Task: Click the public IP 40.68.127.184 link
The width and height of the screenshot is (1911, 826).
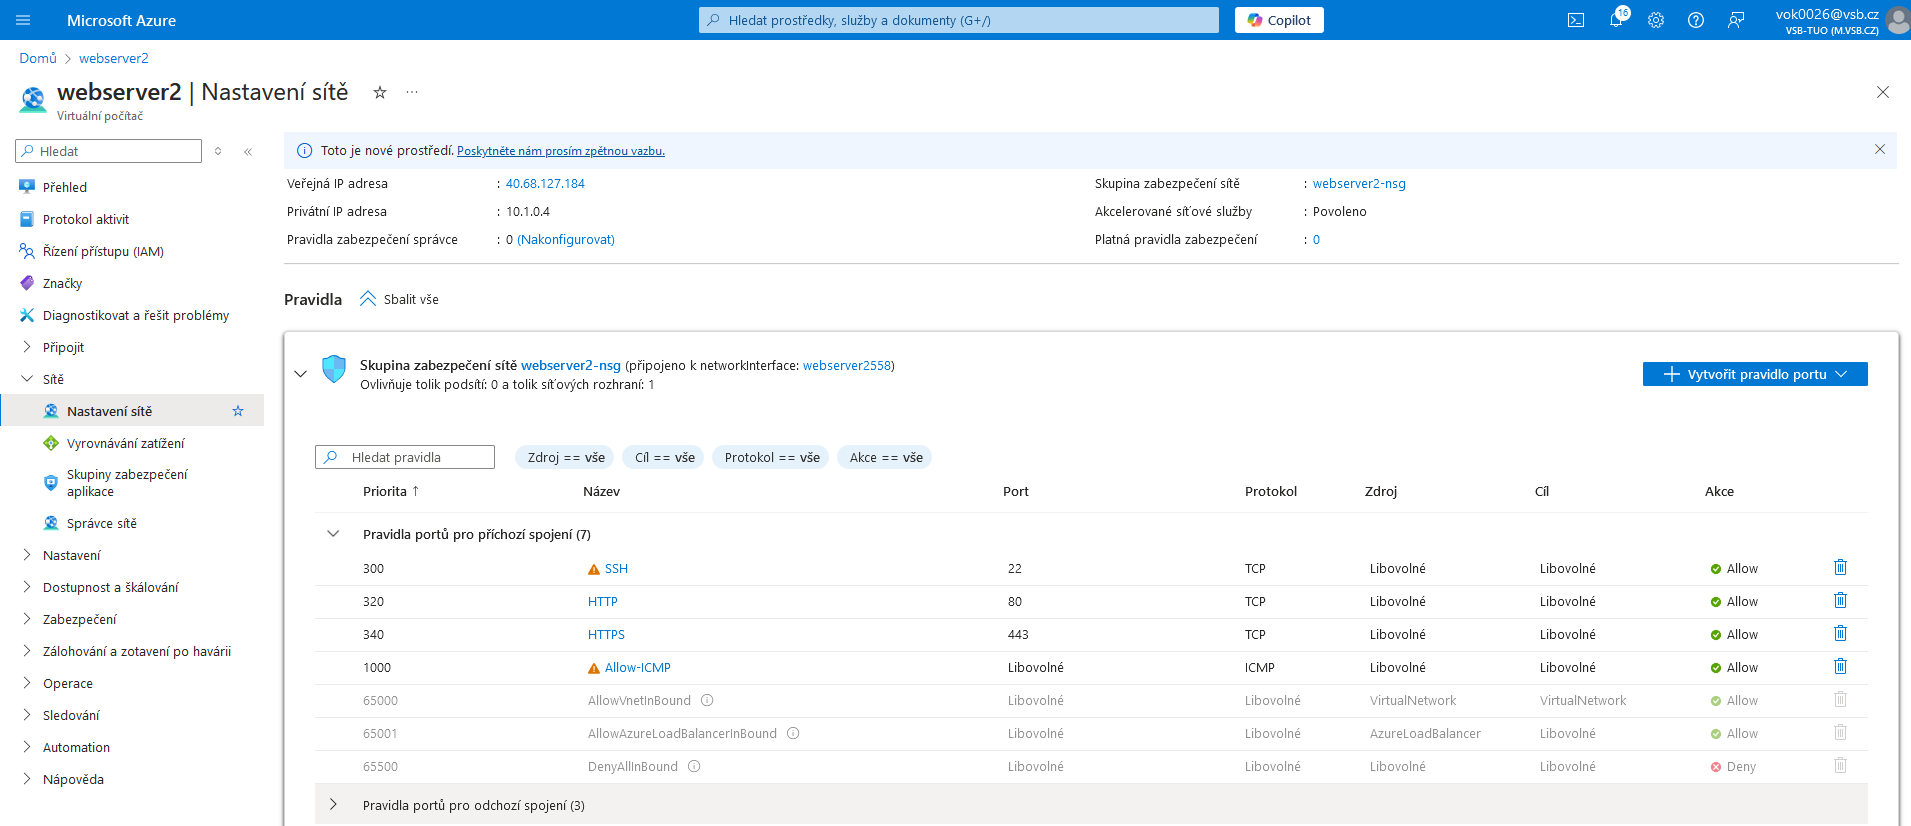Action: point(545,184)
